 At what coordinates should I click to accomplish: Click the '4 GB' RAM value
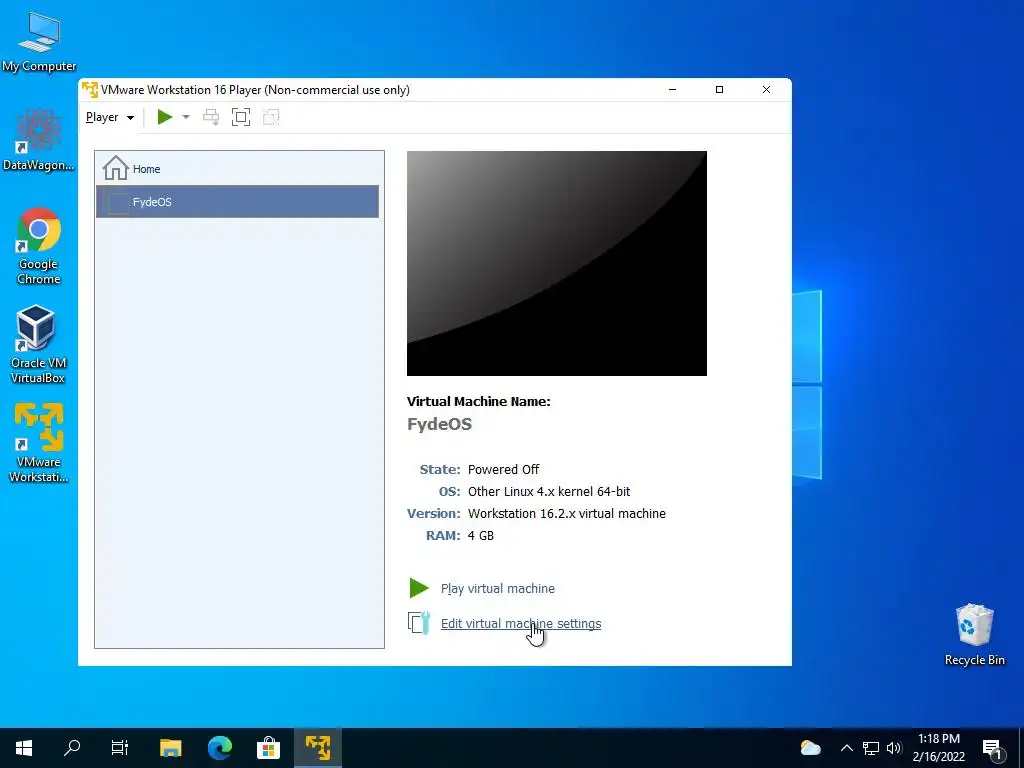coord(481,536)
